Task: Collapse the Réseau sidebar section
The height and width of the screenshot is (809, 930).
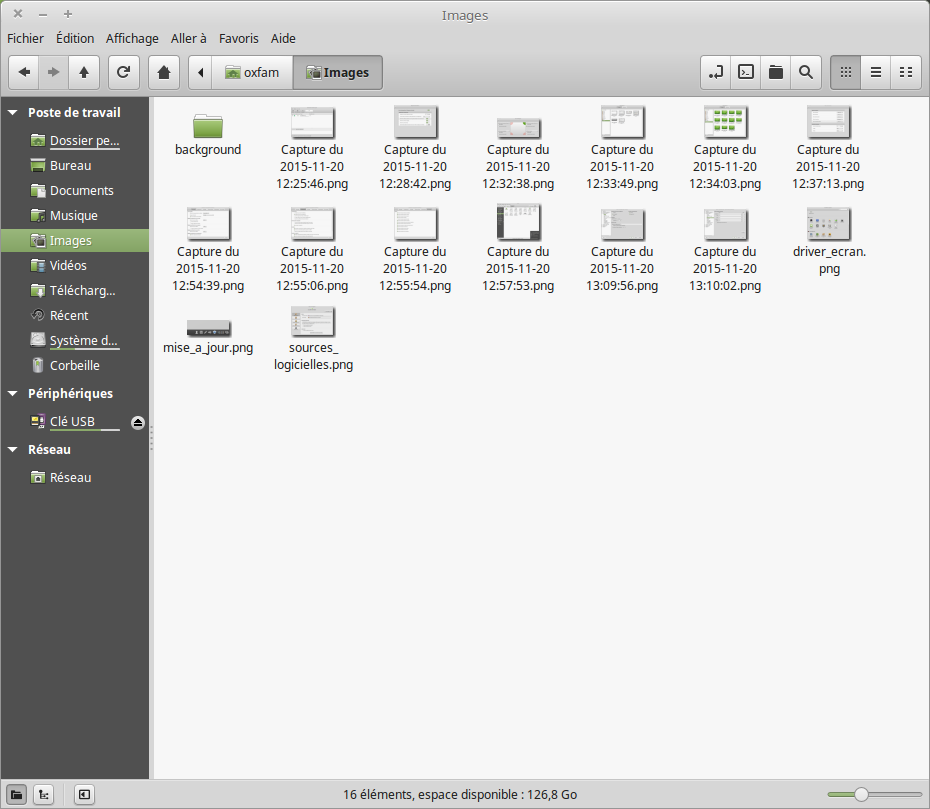Action: coord(12,450)
